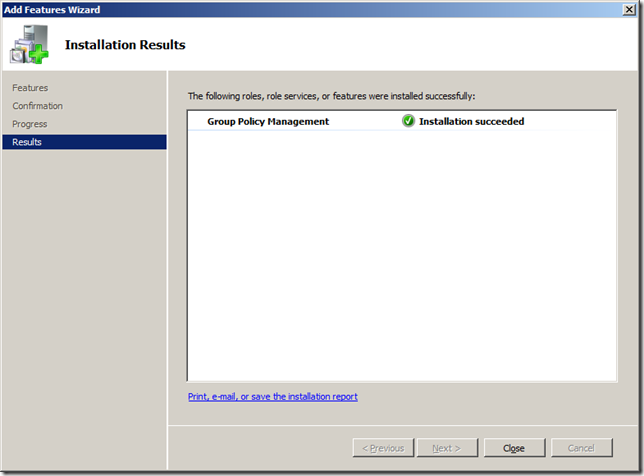Click the Add Features Wizard title bar text
644x476 pixels.
pos(53,9)
